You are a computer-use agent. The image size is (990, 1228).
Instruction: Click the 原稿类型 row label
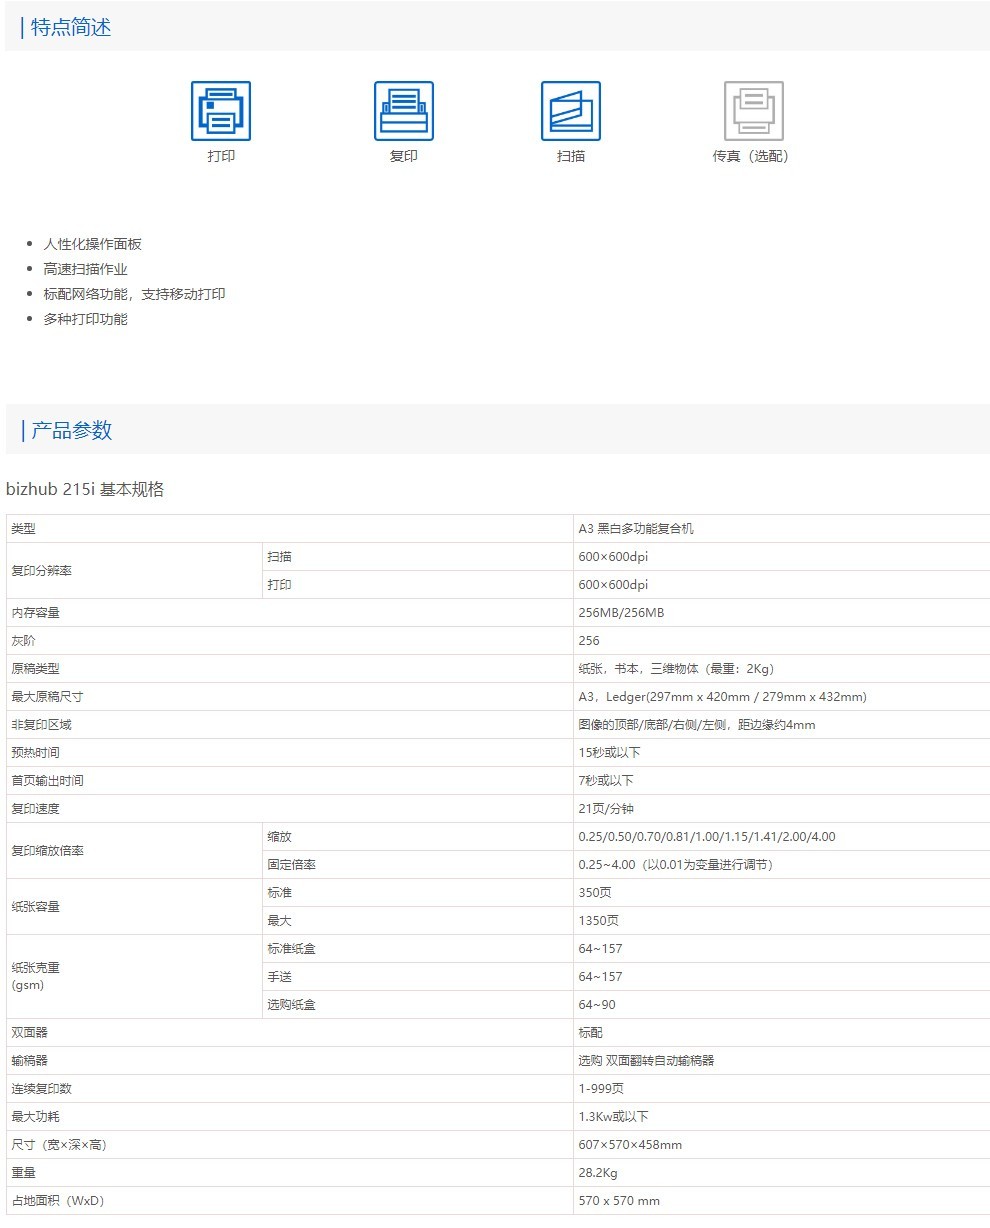35,669
